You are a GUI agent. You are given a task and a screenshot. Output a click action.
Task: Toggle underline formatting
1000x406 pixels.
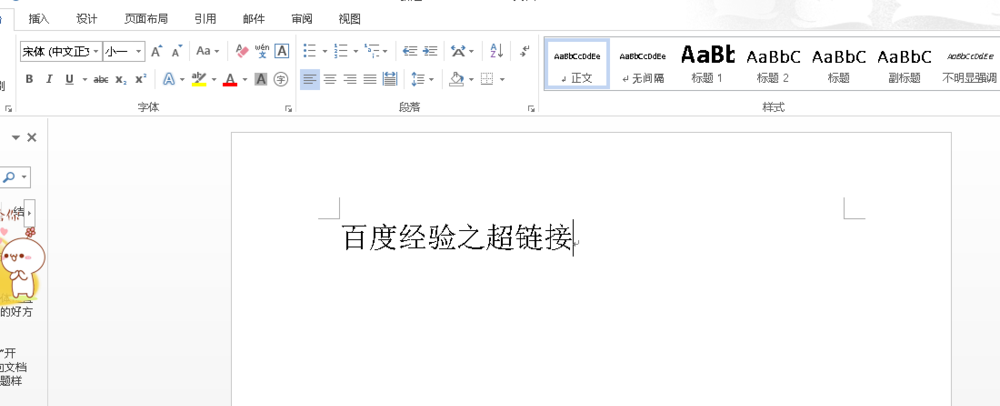[69, 80]
